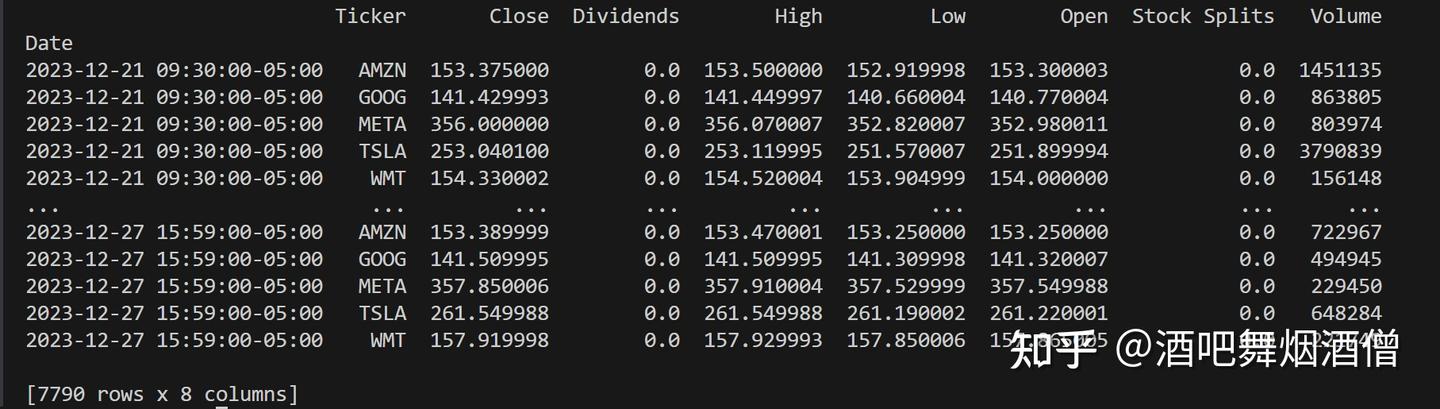The image size is (1440, 409).
Task: Select the Dividends column header
Action: 625,16
